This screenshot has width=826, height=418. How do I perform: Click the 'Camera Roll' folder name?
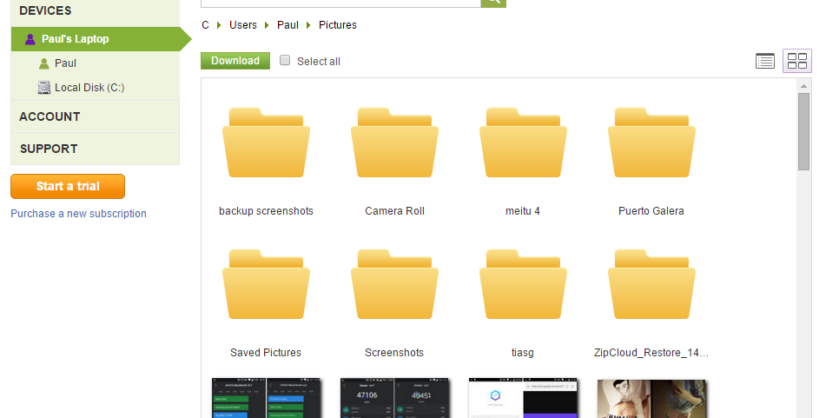395,211
